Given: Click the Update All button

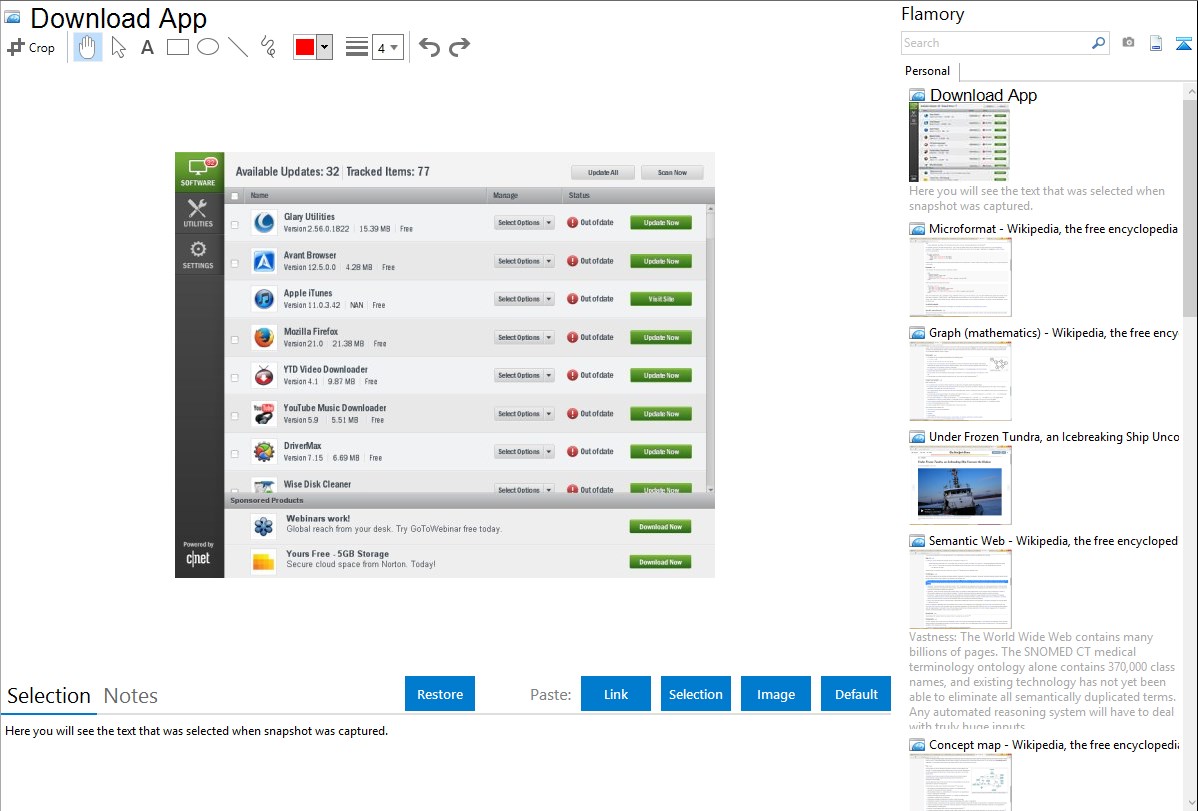Looking at the screenshot, I should (604, 173).
